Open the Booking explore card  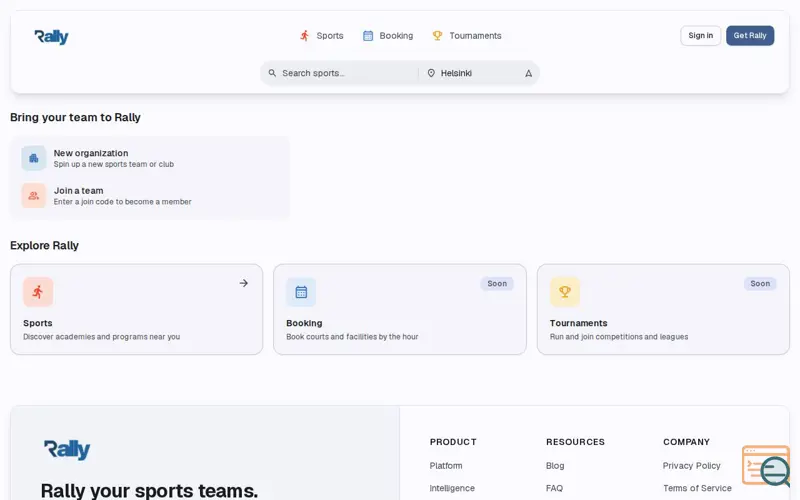point(400,309)
